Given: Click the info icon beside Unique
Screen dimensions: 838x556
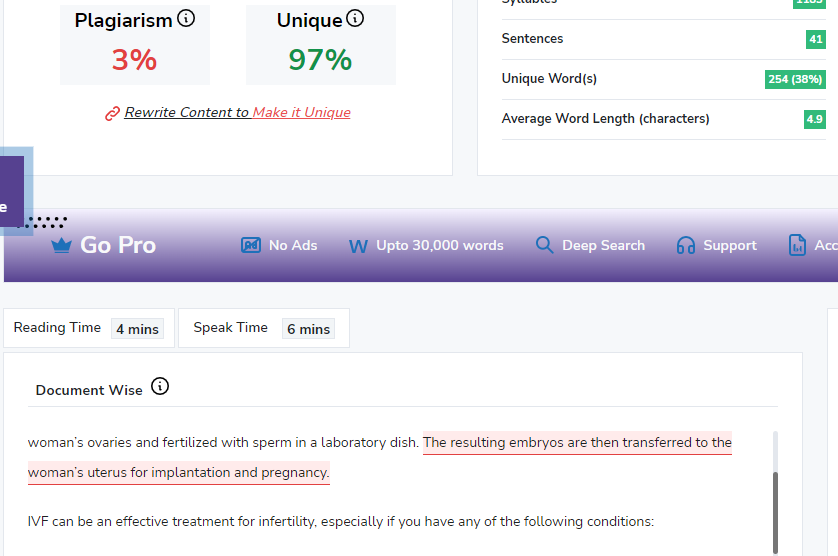Looking at the screenshot, I should 355,19.
